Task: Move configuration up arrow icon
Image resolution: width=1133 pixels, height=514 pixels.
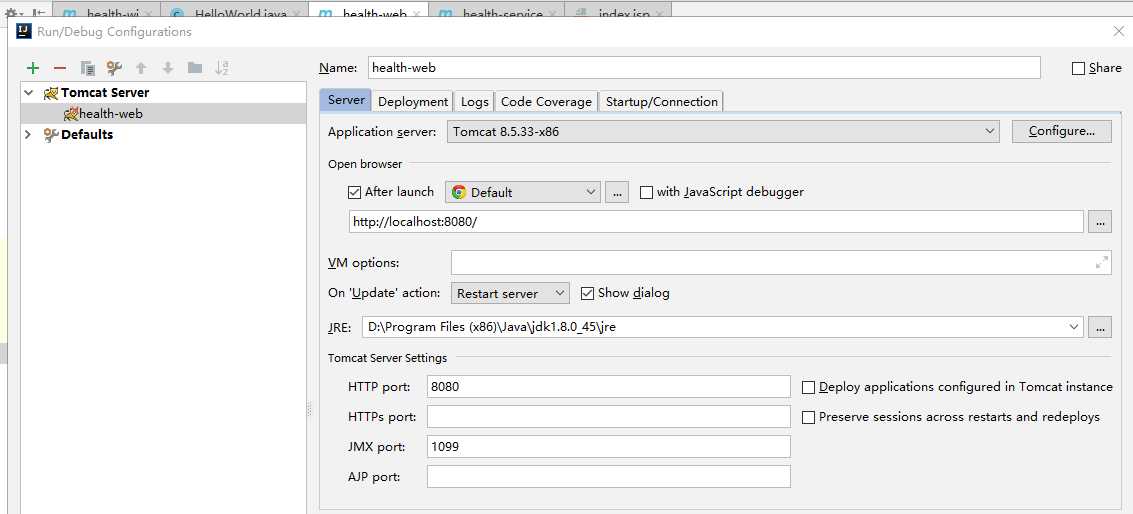Action: [141, 68]
